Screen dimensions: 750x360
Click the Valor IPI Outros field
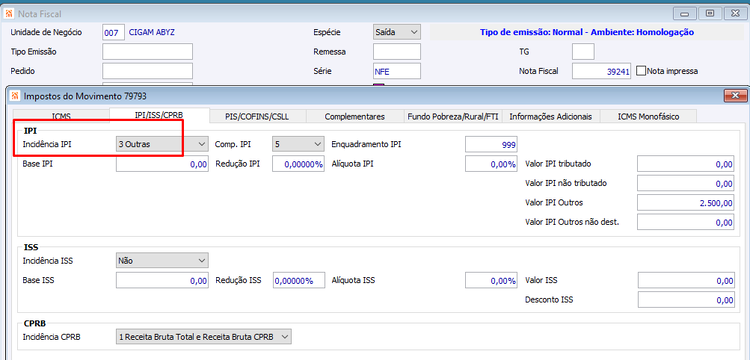[x=686, y=203]
